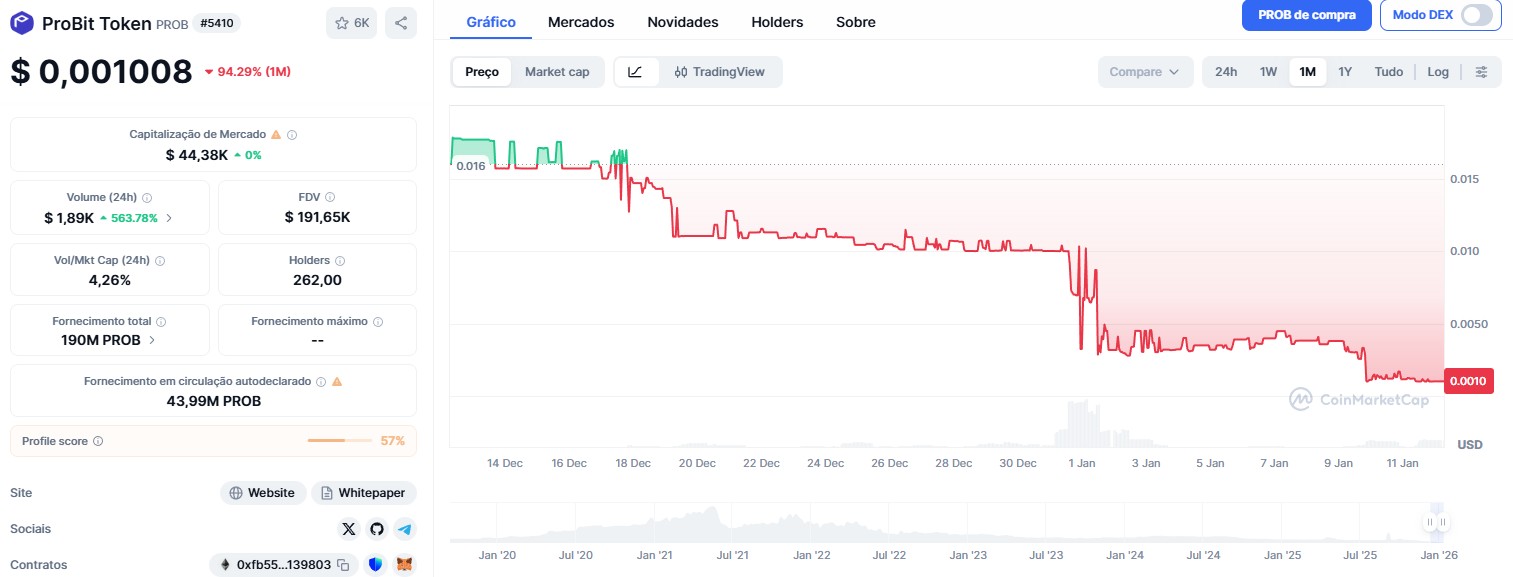The height and width of the screenshot is (577, 1513).
Task: Click the MetaMask fox icon
Action: (x=404, y=565)
